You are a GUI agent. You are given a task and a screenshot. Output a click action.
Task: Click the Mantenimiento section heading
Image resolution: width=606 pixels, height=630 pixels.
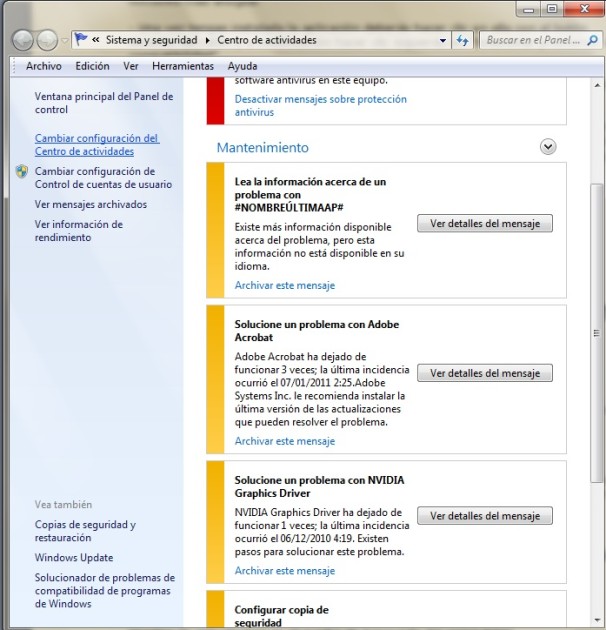click(263, 147)
